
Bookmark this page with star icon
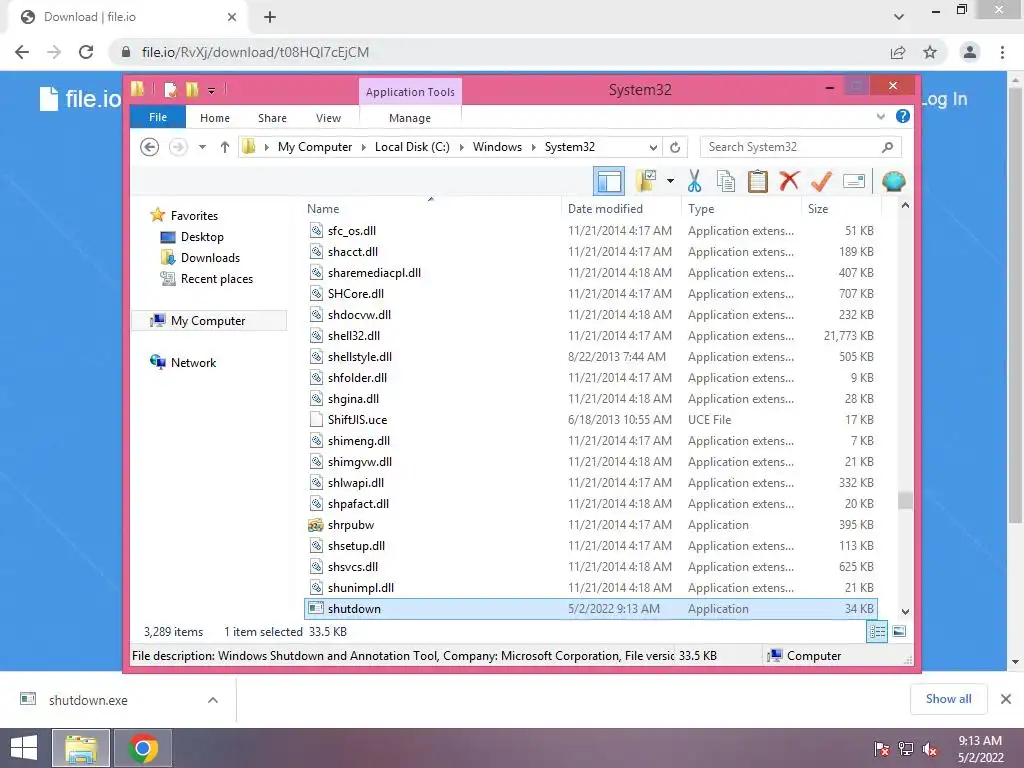(930, 52)
